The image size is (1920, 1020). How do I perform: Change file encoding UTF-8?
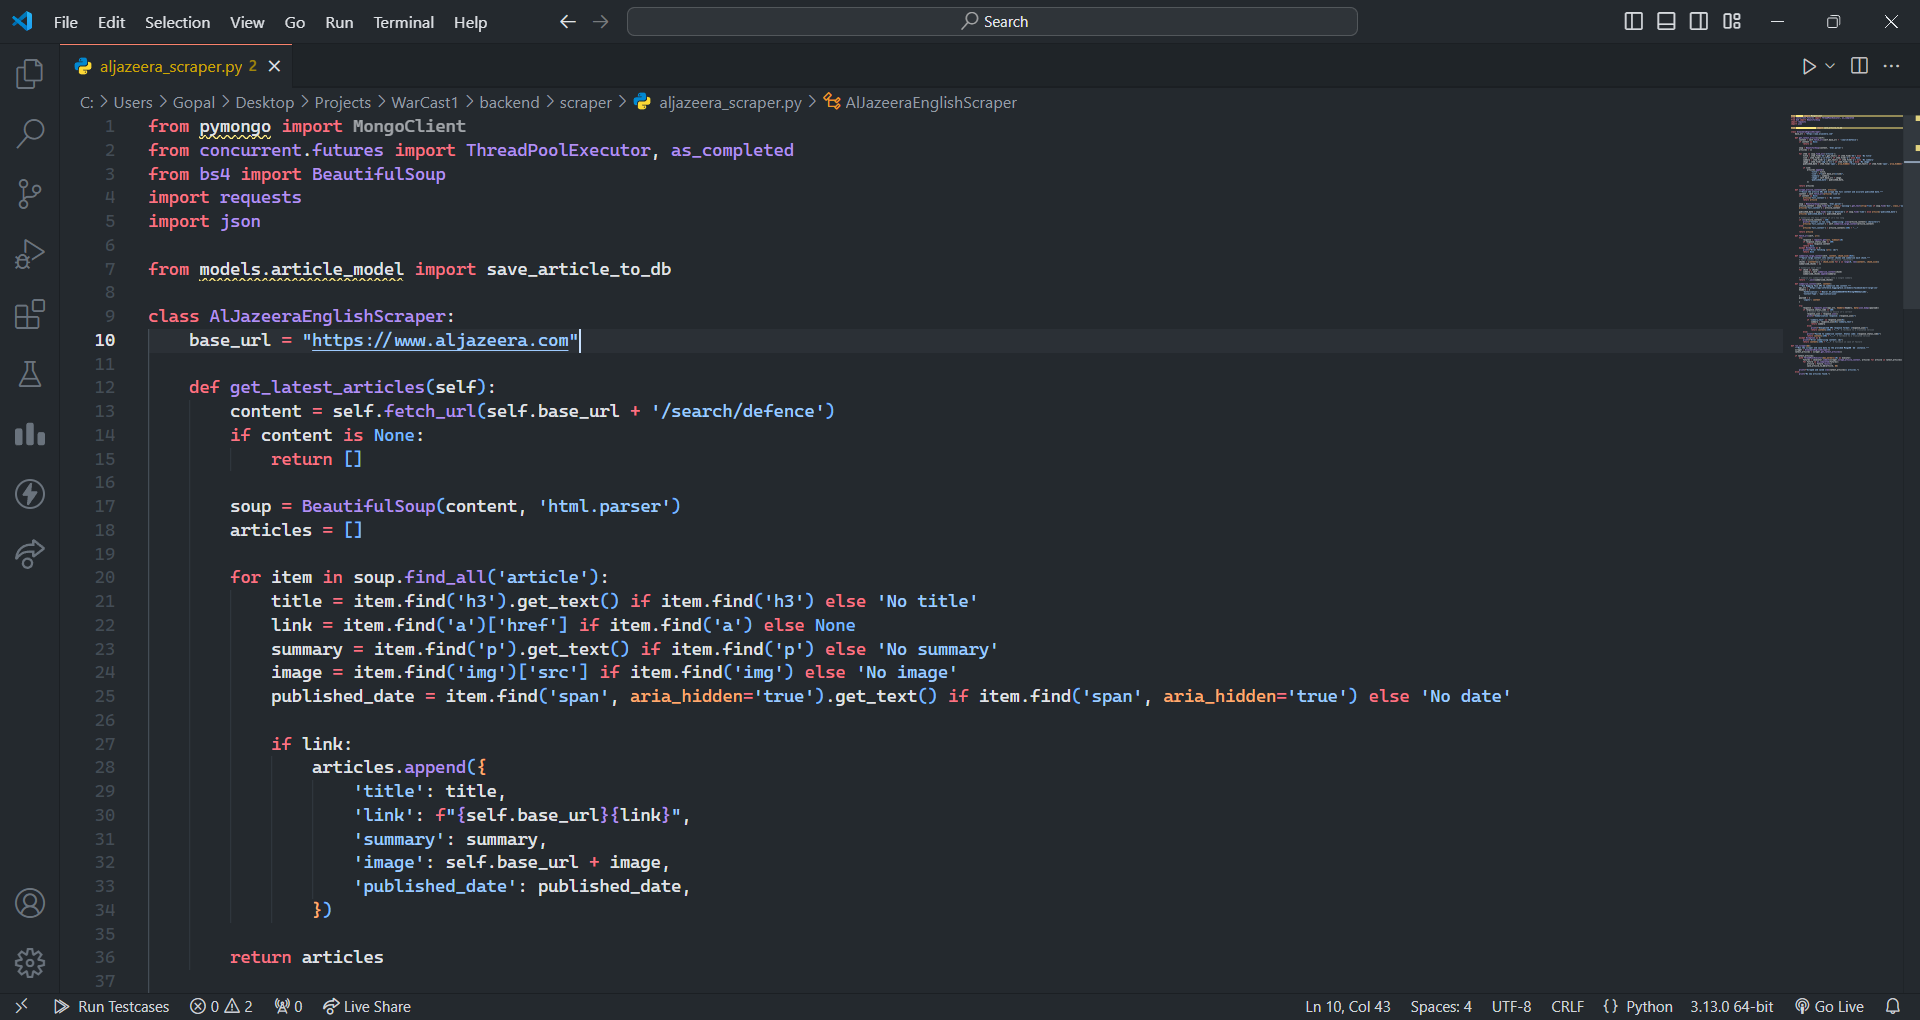[1511, 1006]
